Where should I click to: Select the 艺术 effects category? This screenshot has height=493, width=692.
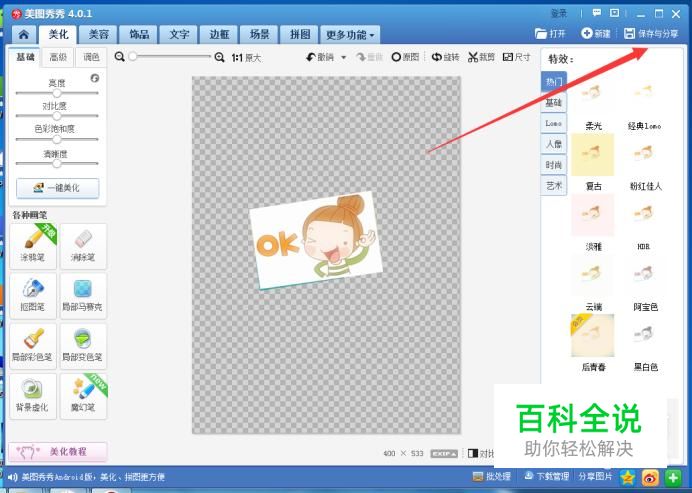[553, 185]
